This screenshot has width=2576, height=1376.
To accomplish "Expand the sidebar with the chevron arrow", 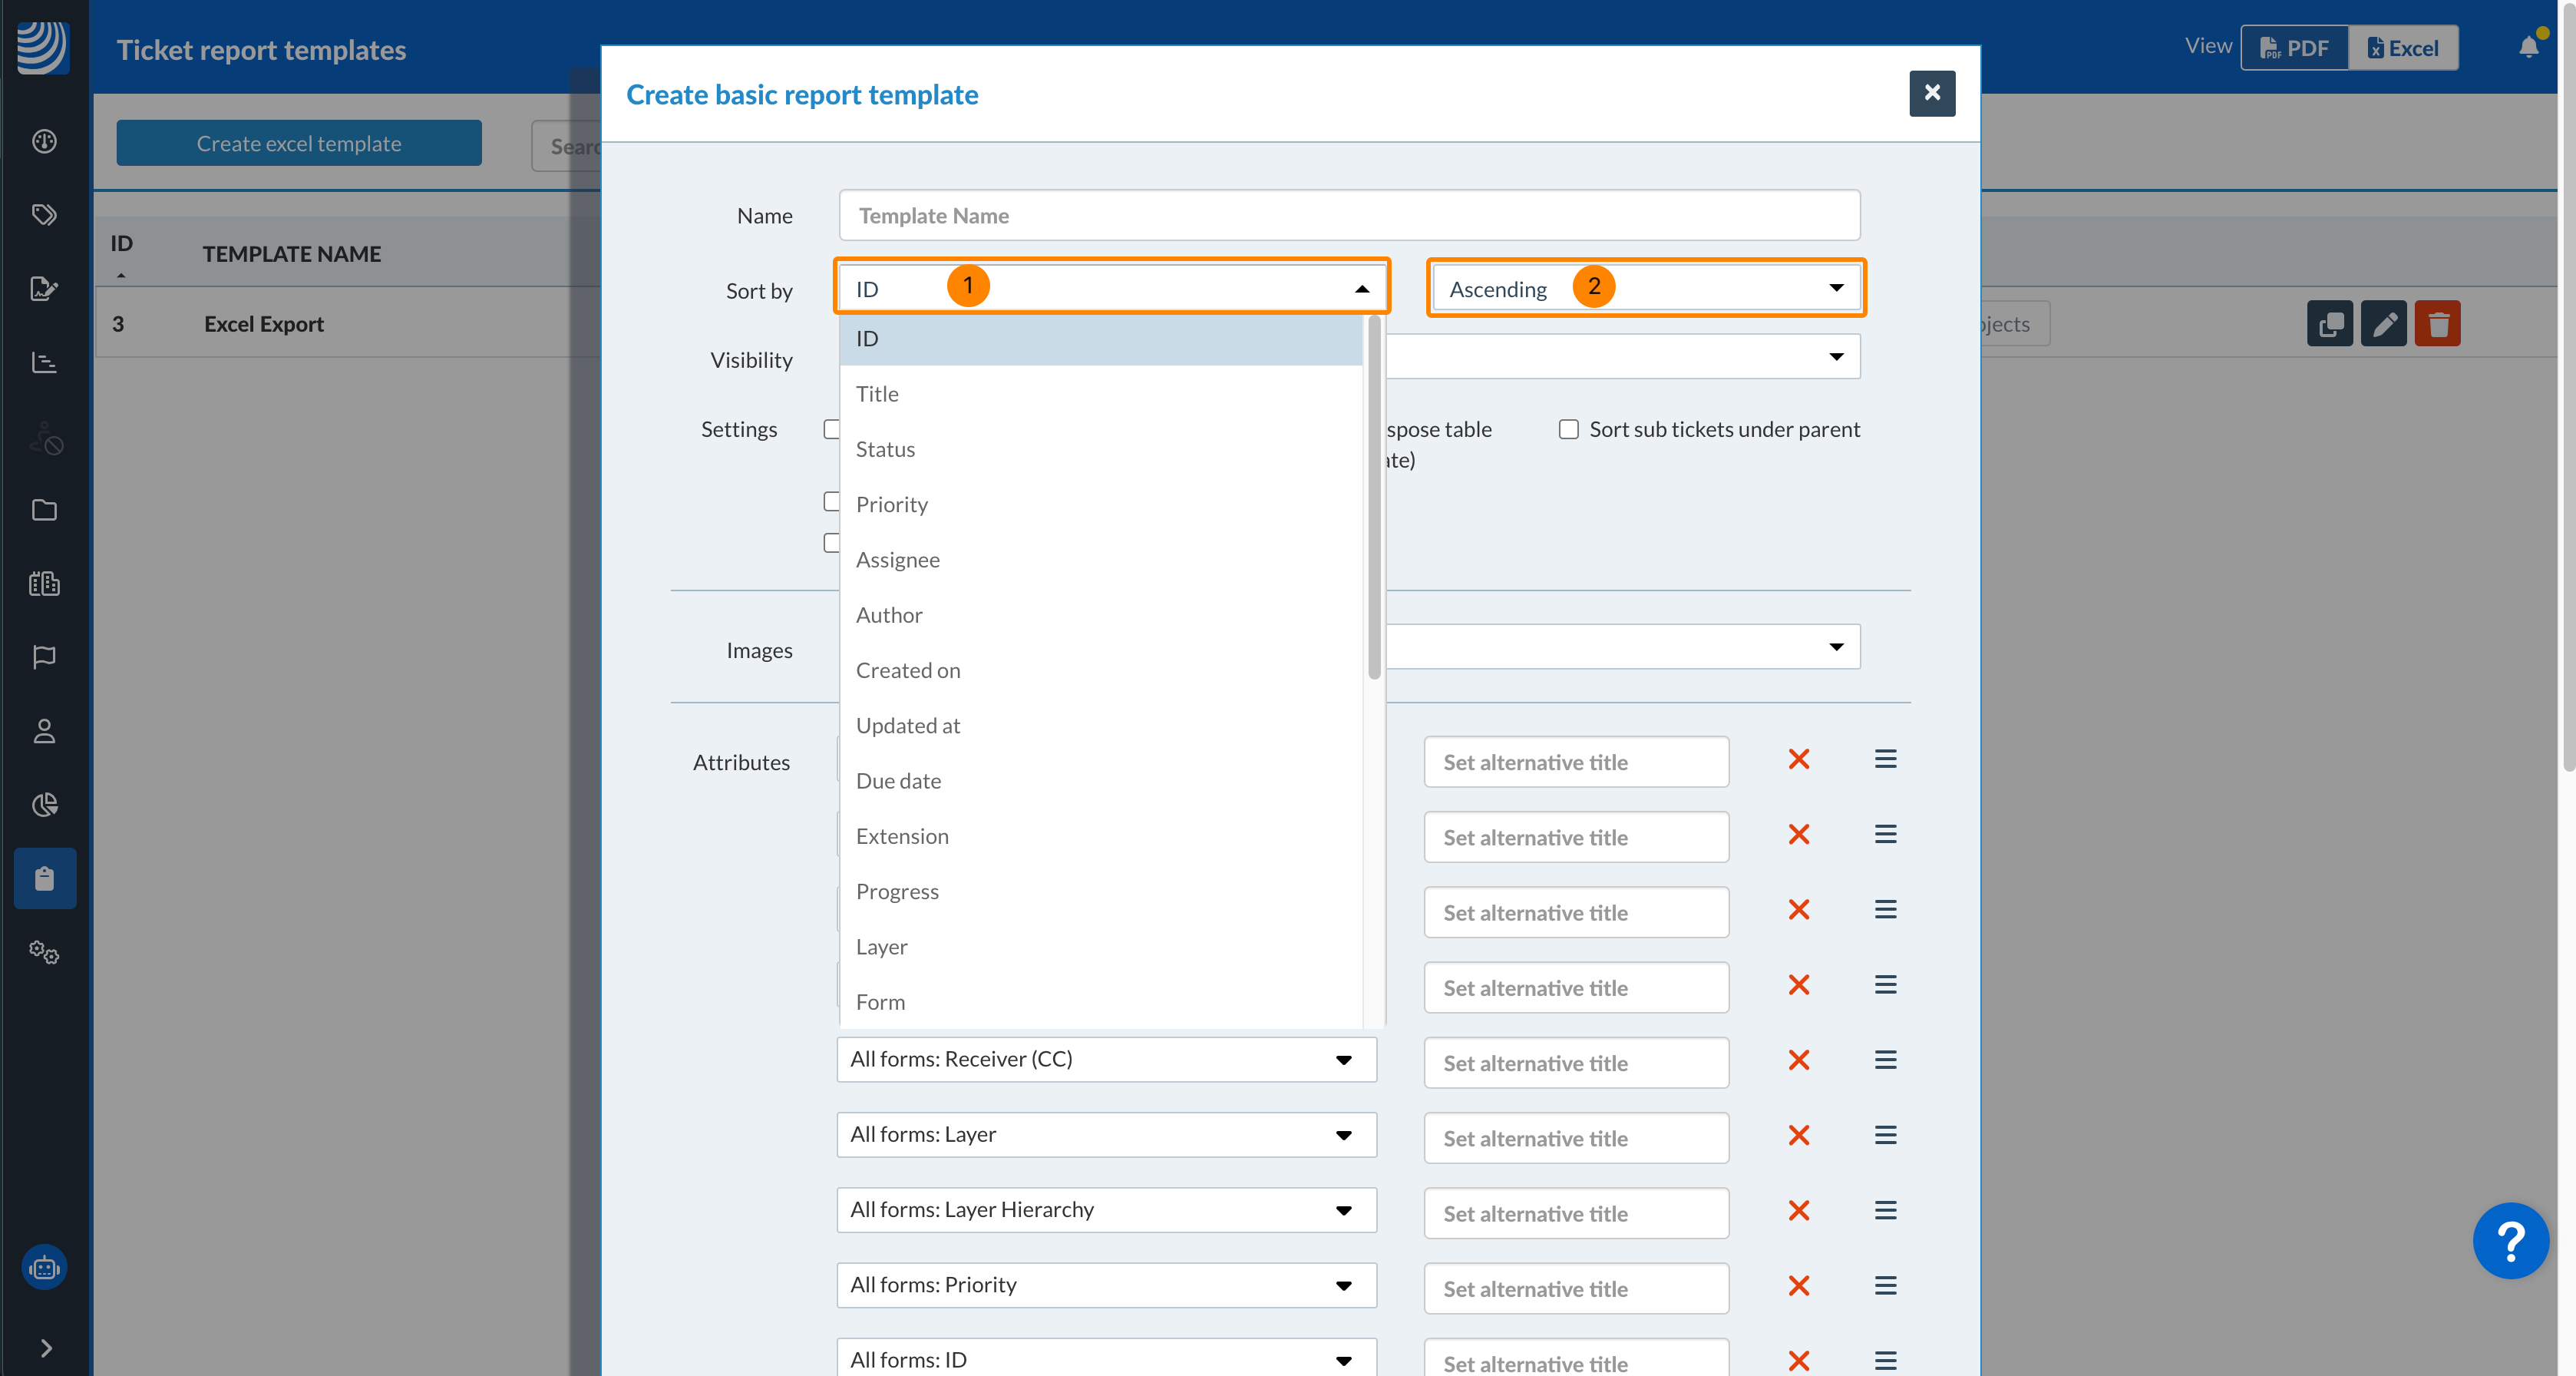I will point(46,1348).
